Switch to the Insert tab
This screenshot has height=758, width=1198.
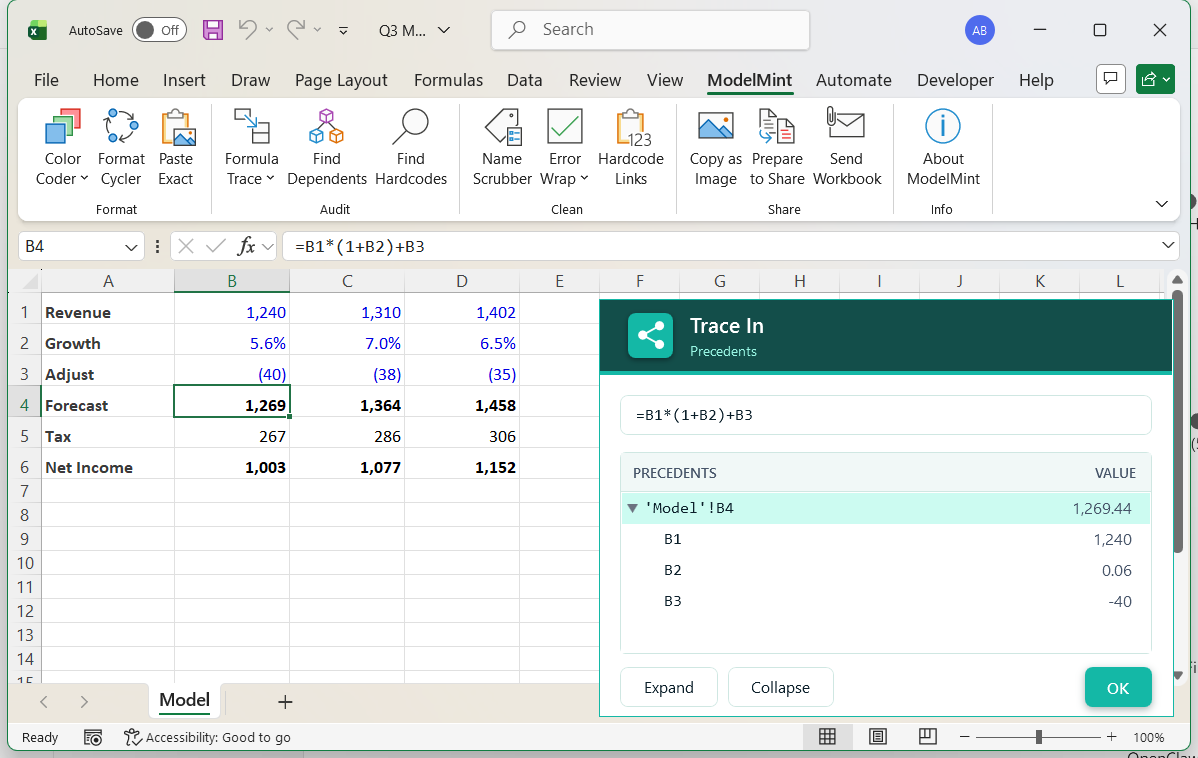click(x=183, y=80)
